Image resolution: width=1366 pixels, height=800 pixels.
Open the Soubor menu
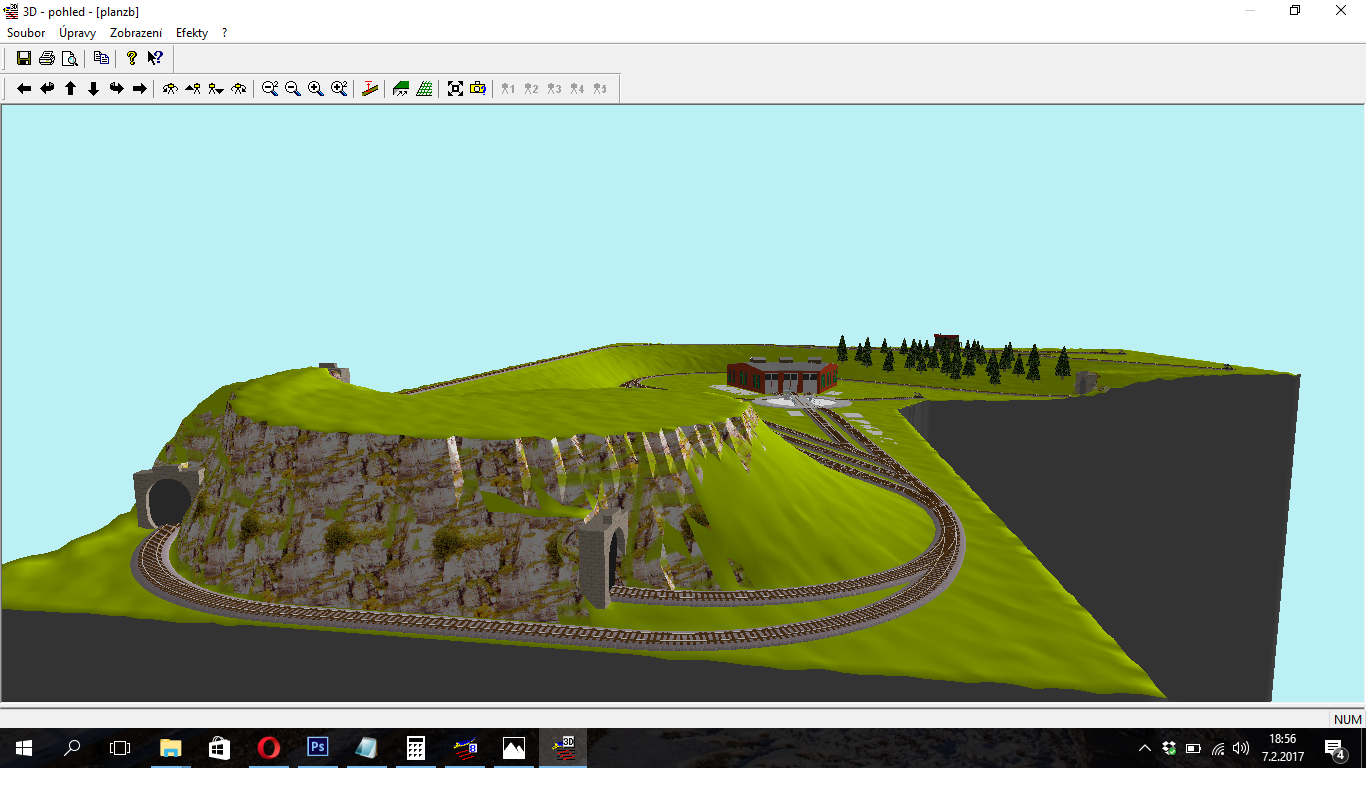(x=26, y=33)
